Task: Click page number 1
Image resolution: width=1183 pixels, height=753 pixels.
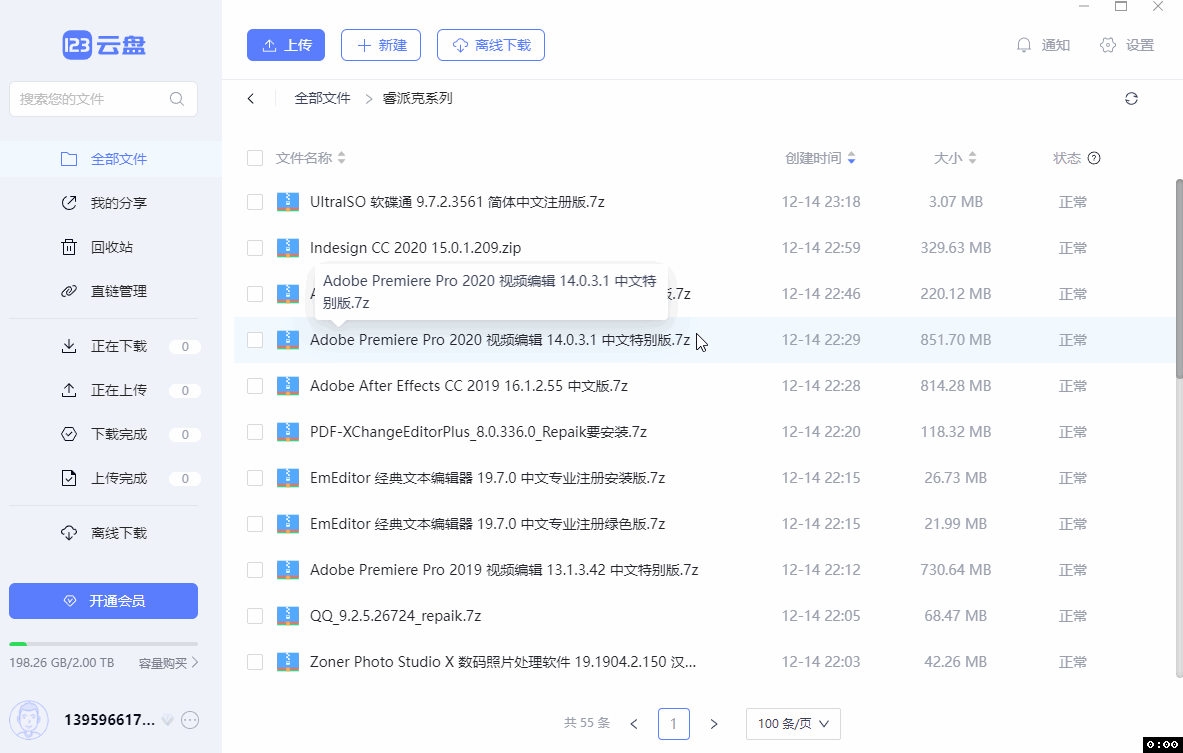Action: pyautogui.click(x=674, y=724)
